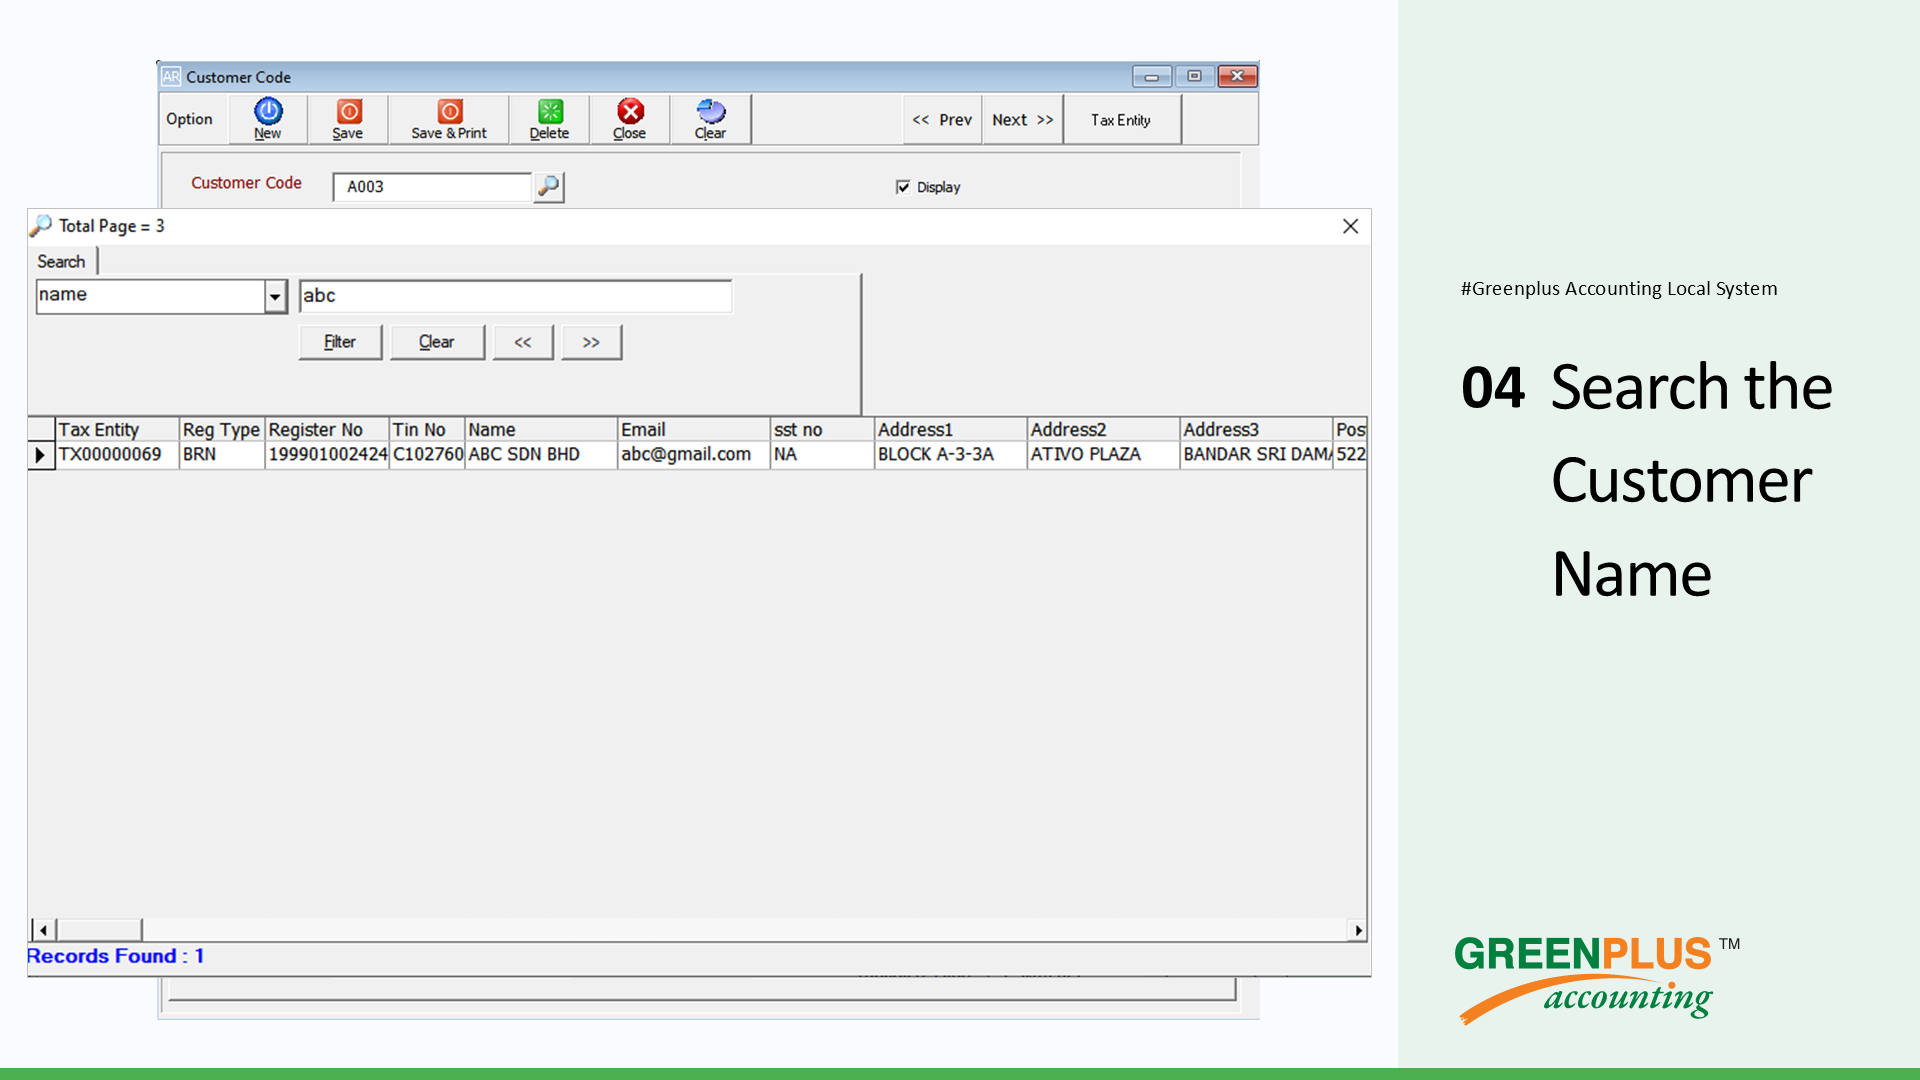This screenshot has height=1080, width=1920.
Task: Click the ATIVO PLAZA address cell
Action: (1103, 455)
